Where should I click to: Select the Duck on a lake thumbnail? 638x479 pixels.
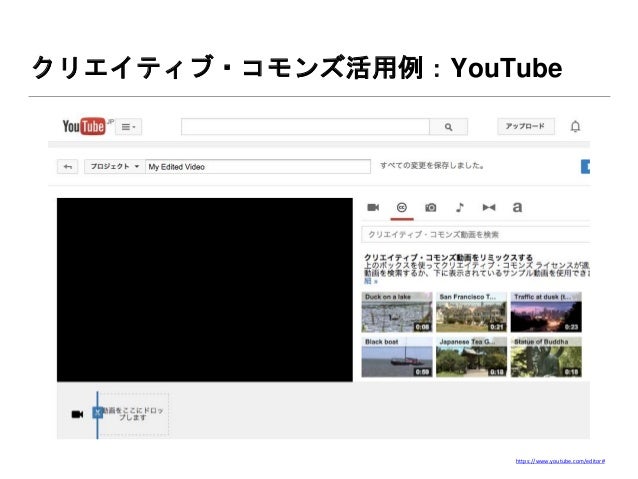pos(397,312)
